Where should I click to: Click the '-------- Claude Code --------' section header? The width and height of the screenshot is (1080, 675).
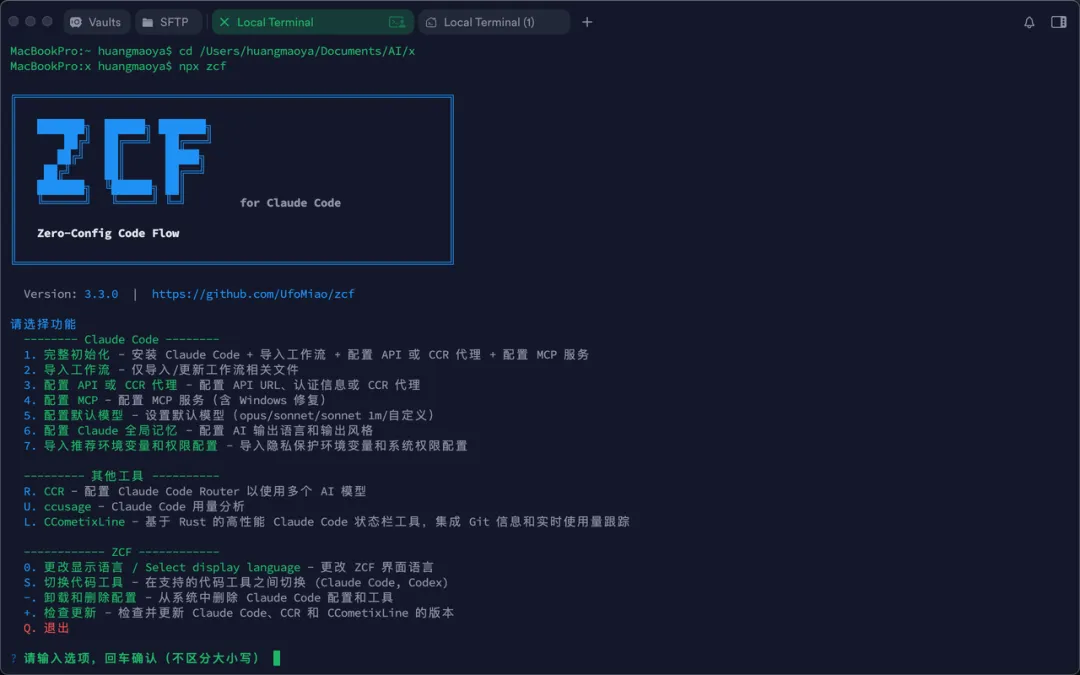tap(121, 340)
